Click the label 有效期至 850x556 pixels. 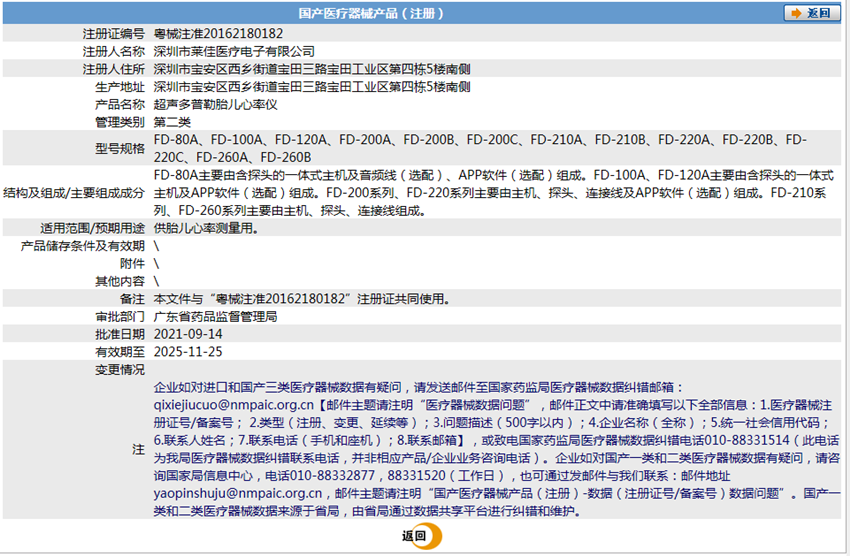[x=120, y=352]
